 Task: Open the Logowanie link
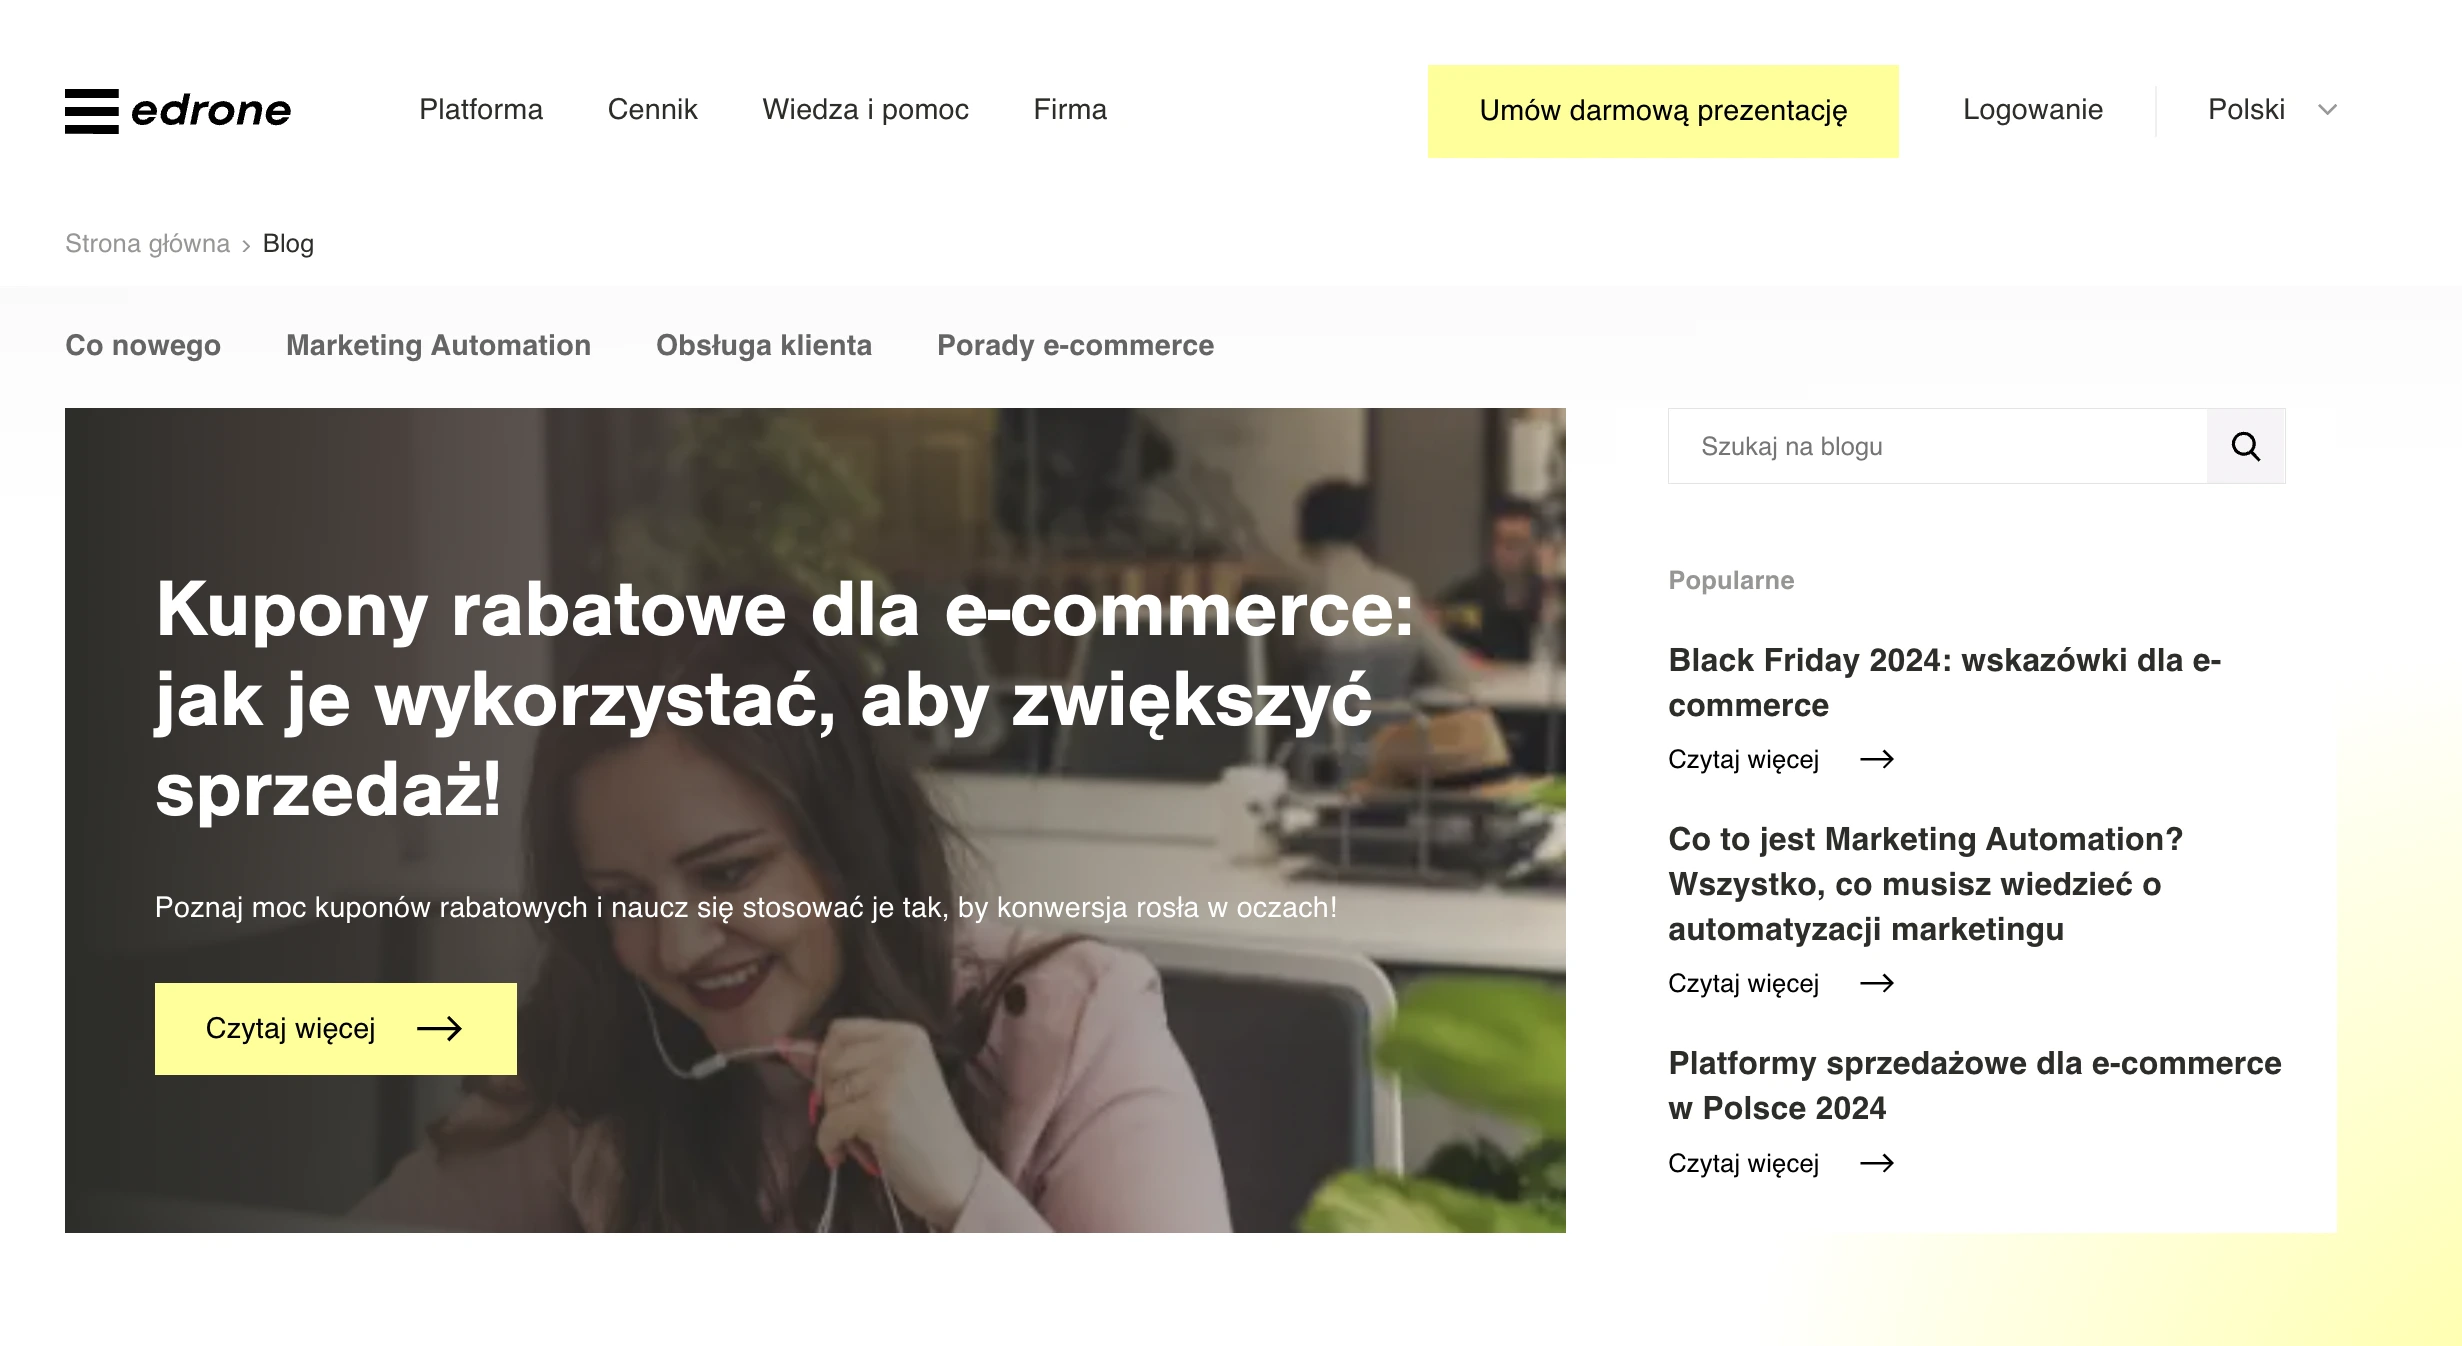pos(2033,109)
